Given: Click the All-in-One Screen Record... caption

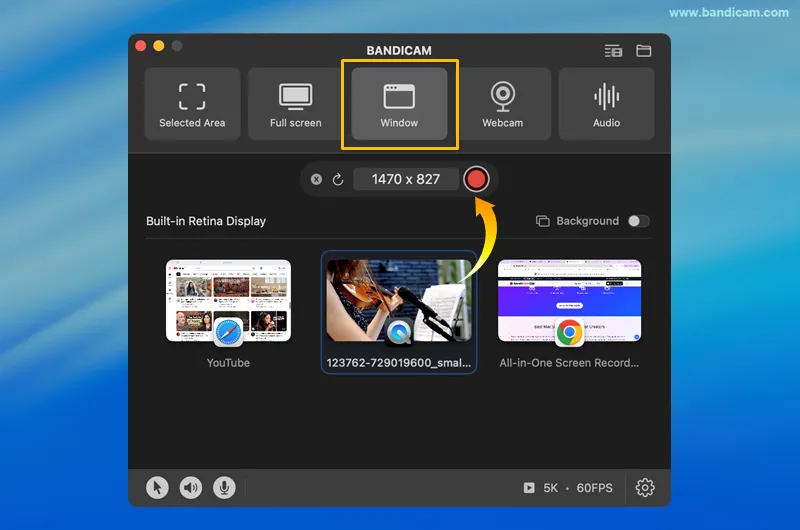Looking at the screenshot, I should (x=569, y=363).
